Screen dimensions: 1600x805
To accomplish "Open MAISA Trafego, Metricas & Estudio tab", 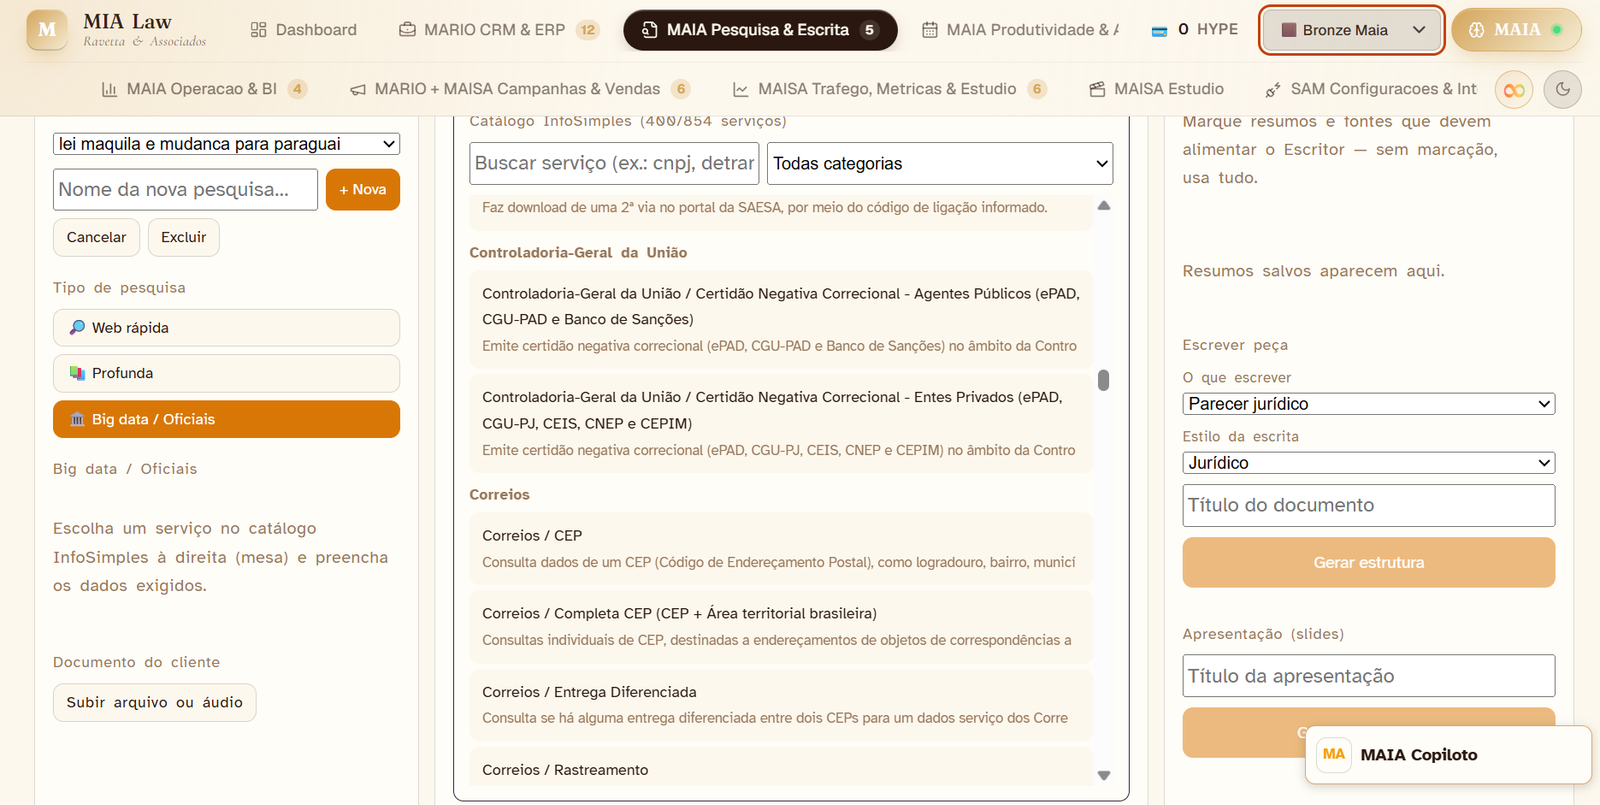I will [x=890, y=89].
